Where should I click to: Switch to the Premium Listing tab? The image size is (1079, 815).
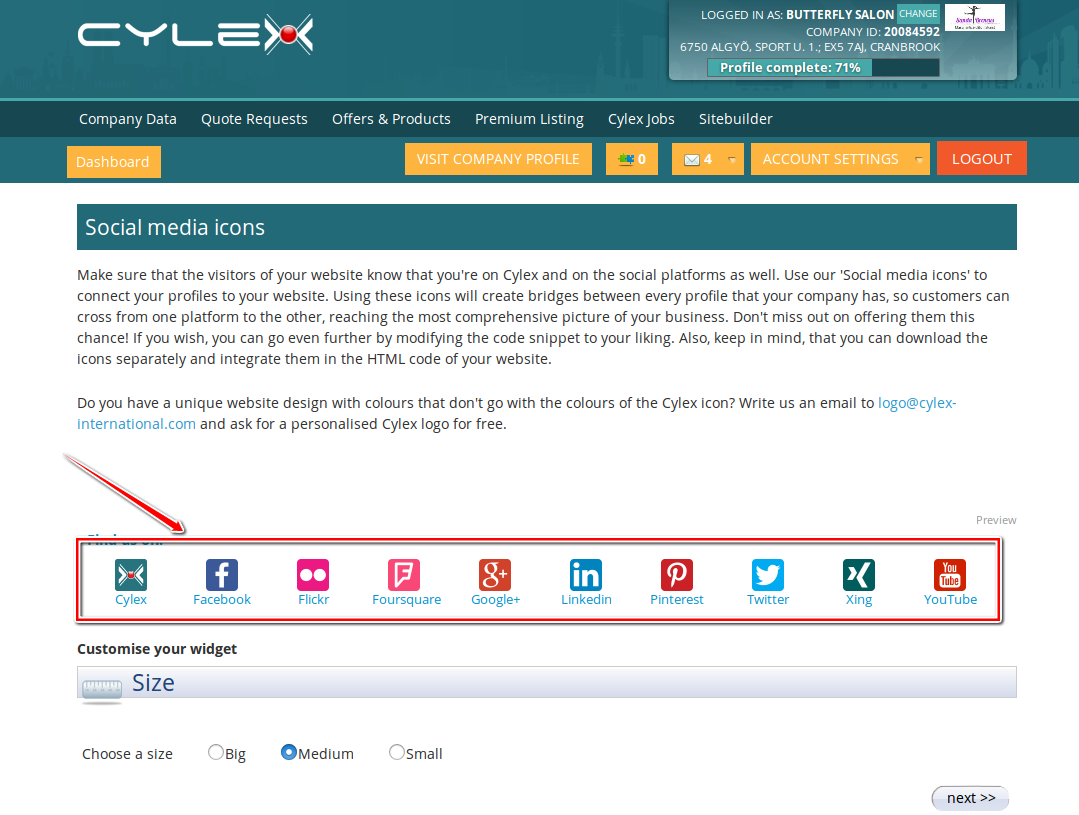(529, 118)
